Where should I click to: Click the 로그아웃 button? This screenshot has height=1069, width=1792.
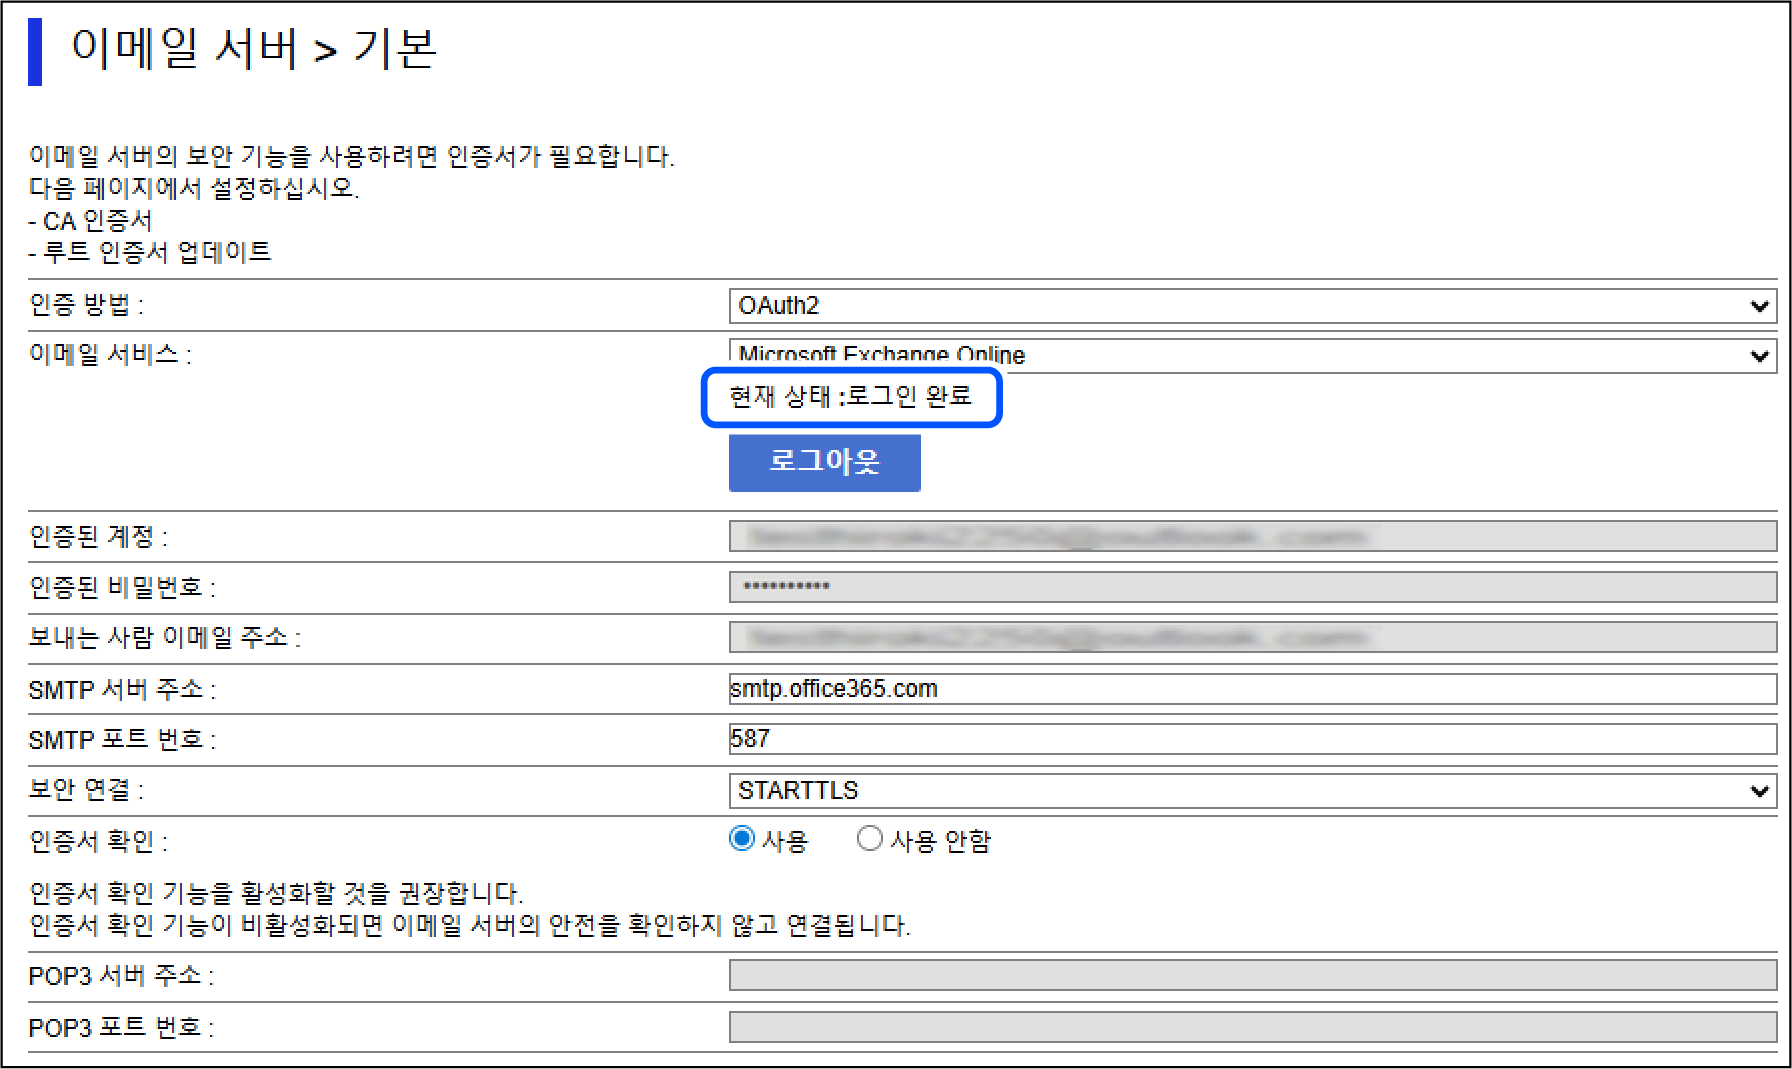[x=824, y=462]
